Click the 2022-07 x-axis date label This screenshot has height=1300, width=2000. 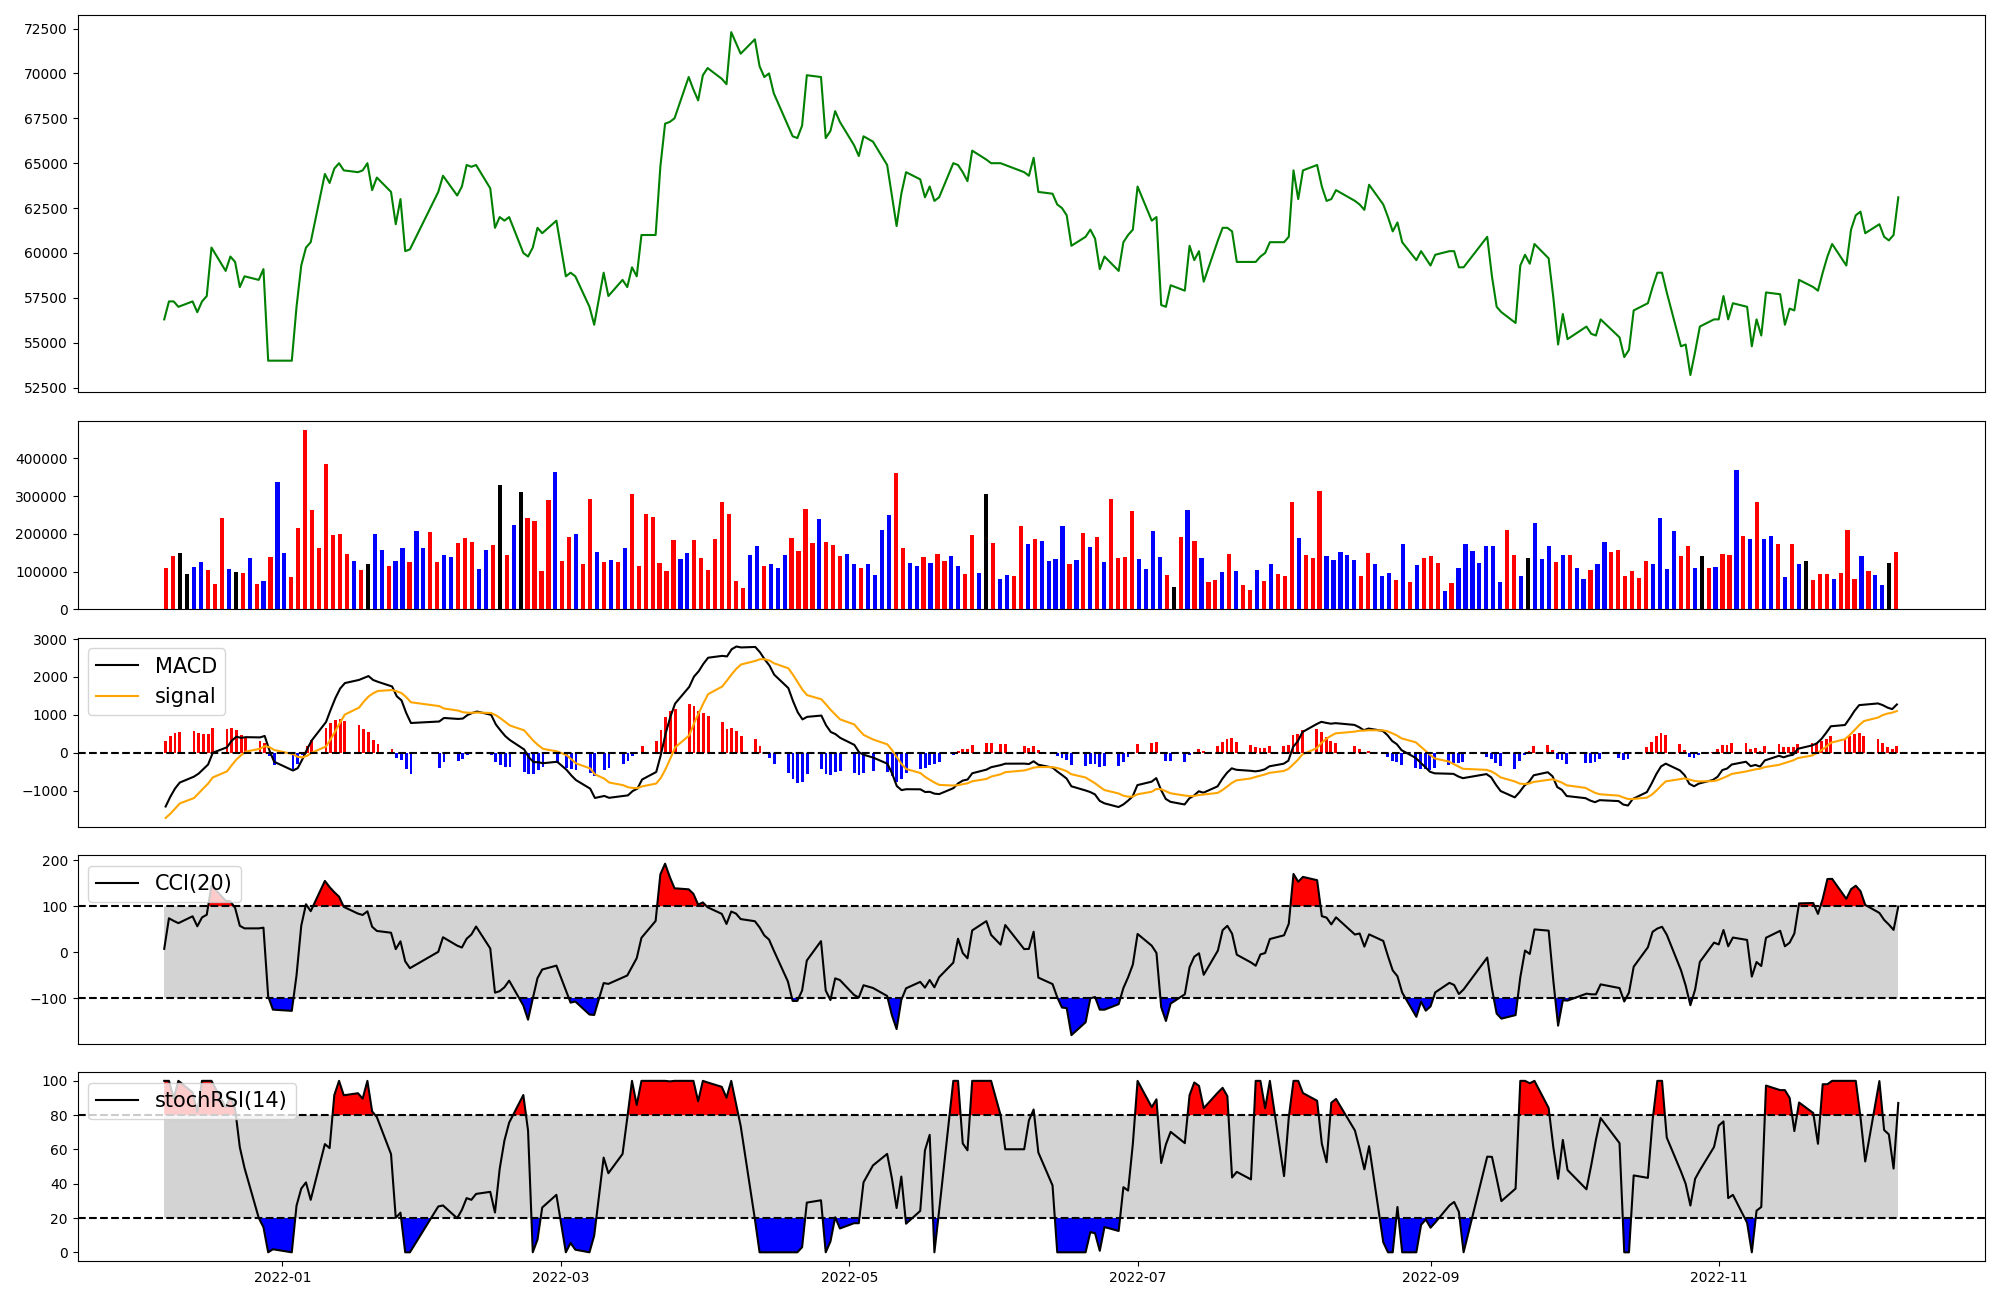click(1138, 1277)
